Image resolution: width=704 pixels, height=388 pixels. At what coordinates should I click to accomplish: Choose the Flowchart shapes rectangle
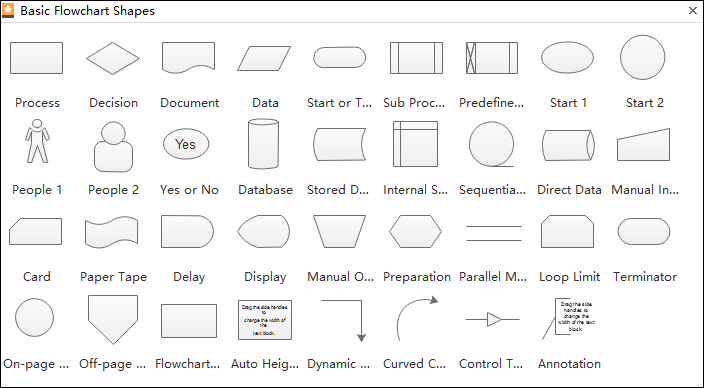(189, 321)
